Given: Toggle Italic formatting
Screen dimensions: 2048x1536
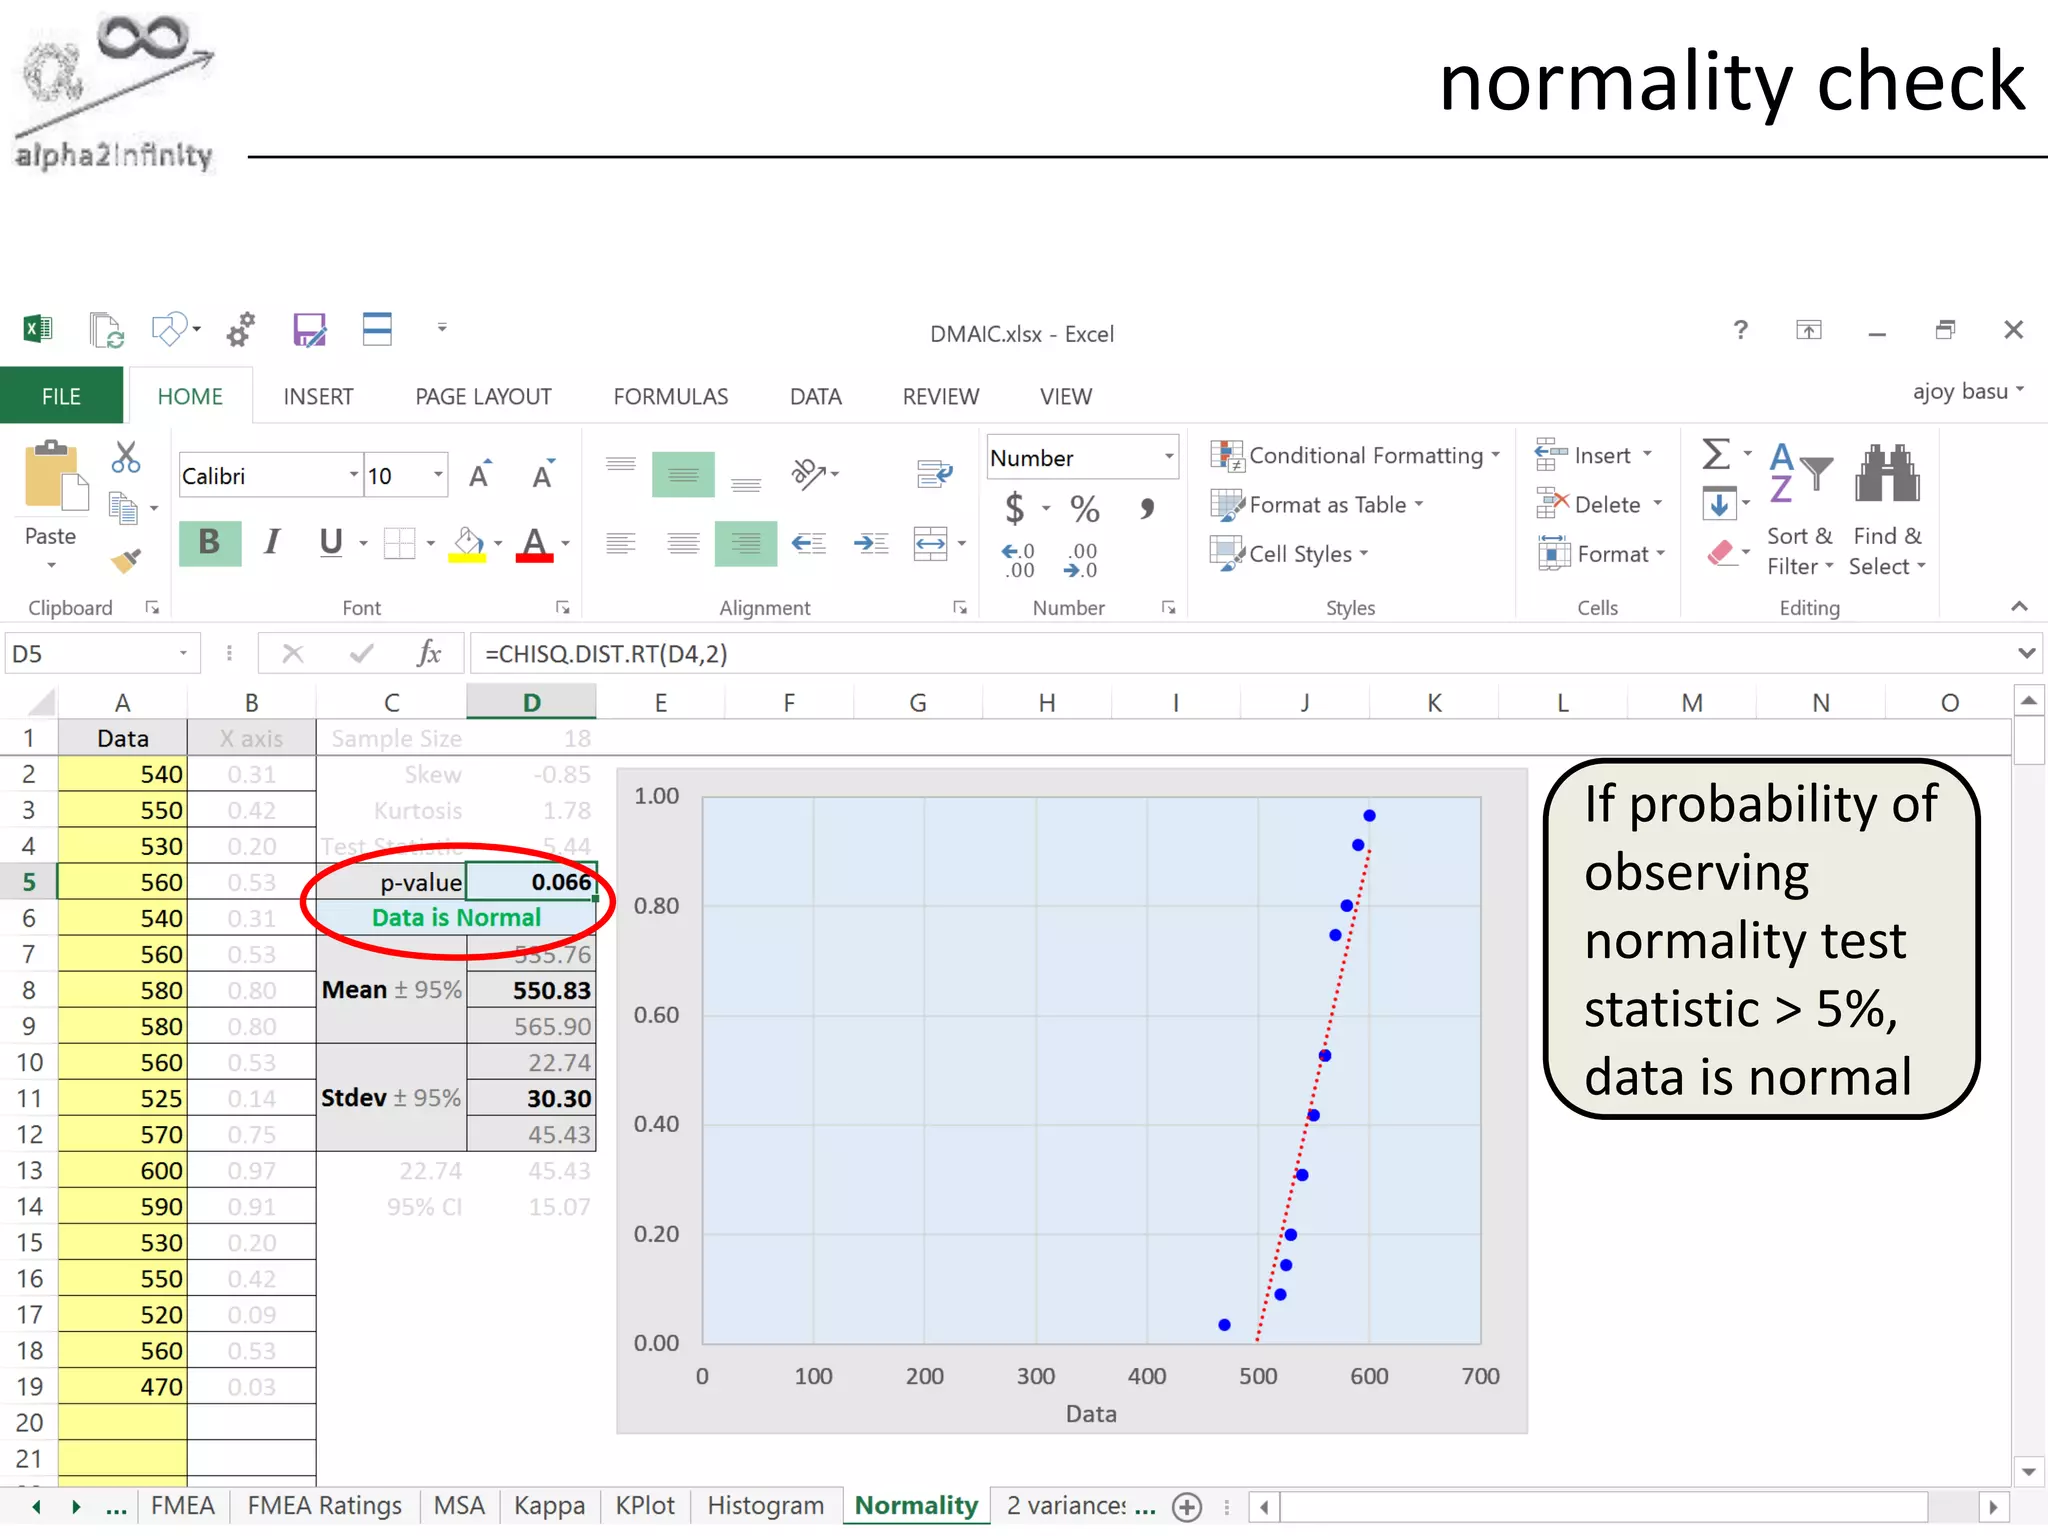Looking at the screenshot, I should [x=272, y=543].
